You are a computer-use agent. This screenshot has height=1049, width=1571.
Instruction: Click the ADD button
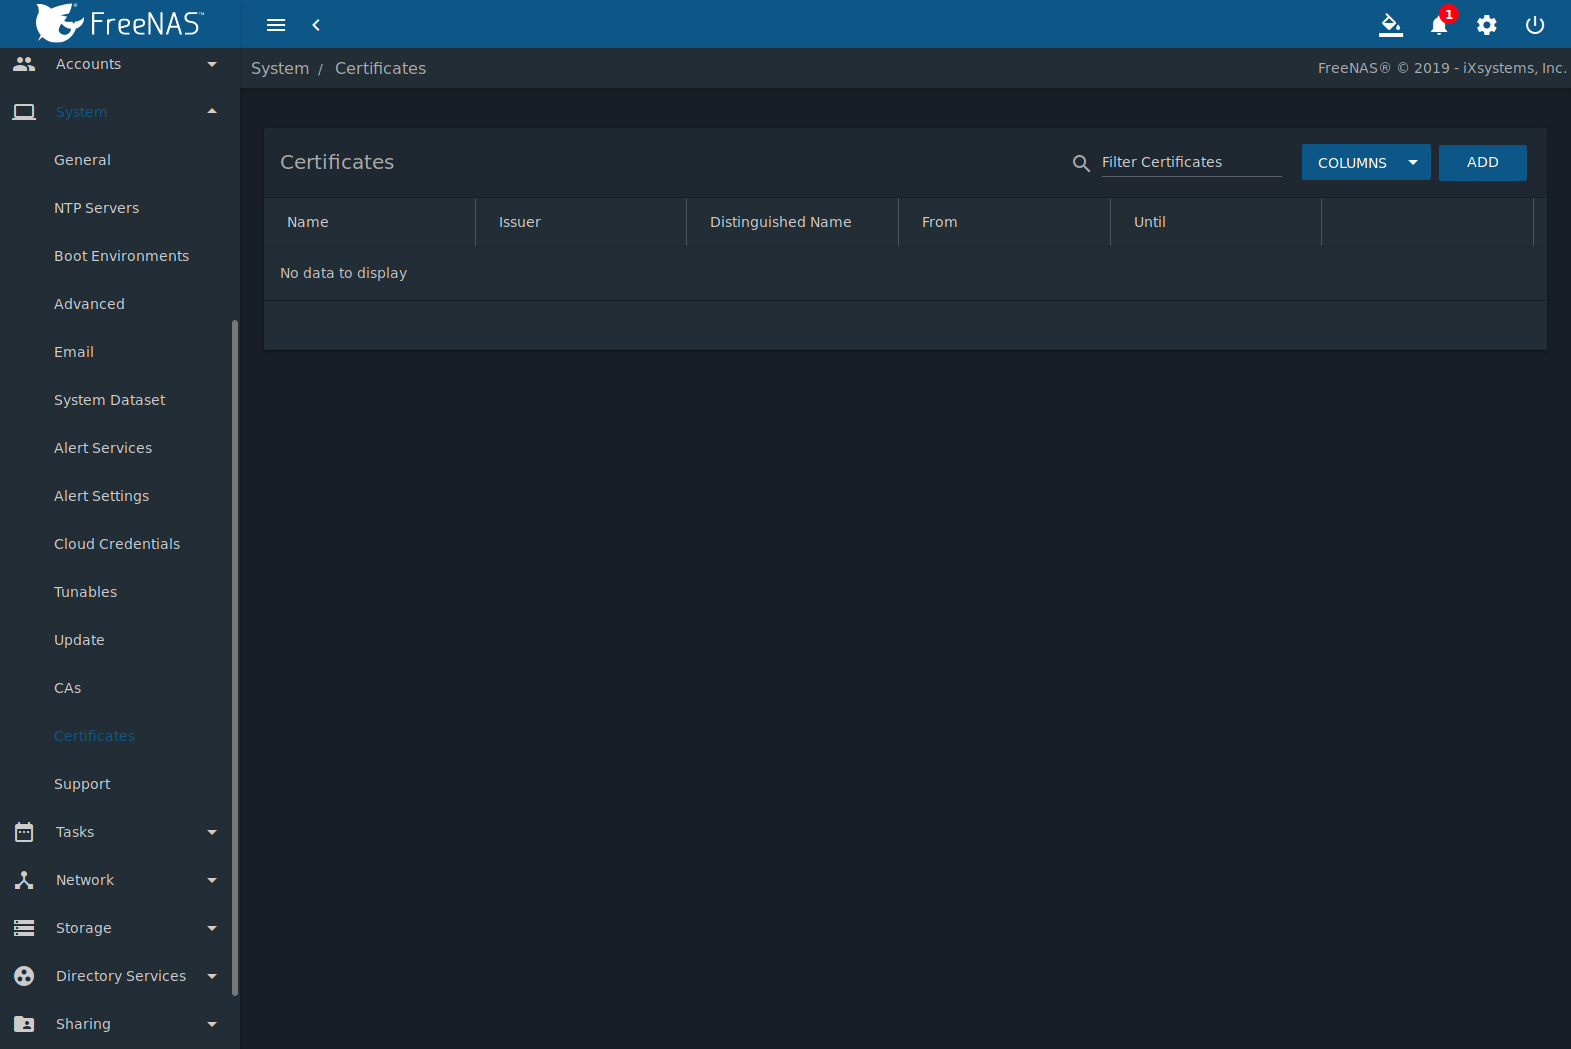click(x=1482, y=163)
